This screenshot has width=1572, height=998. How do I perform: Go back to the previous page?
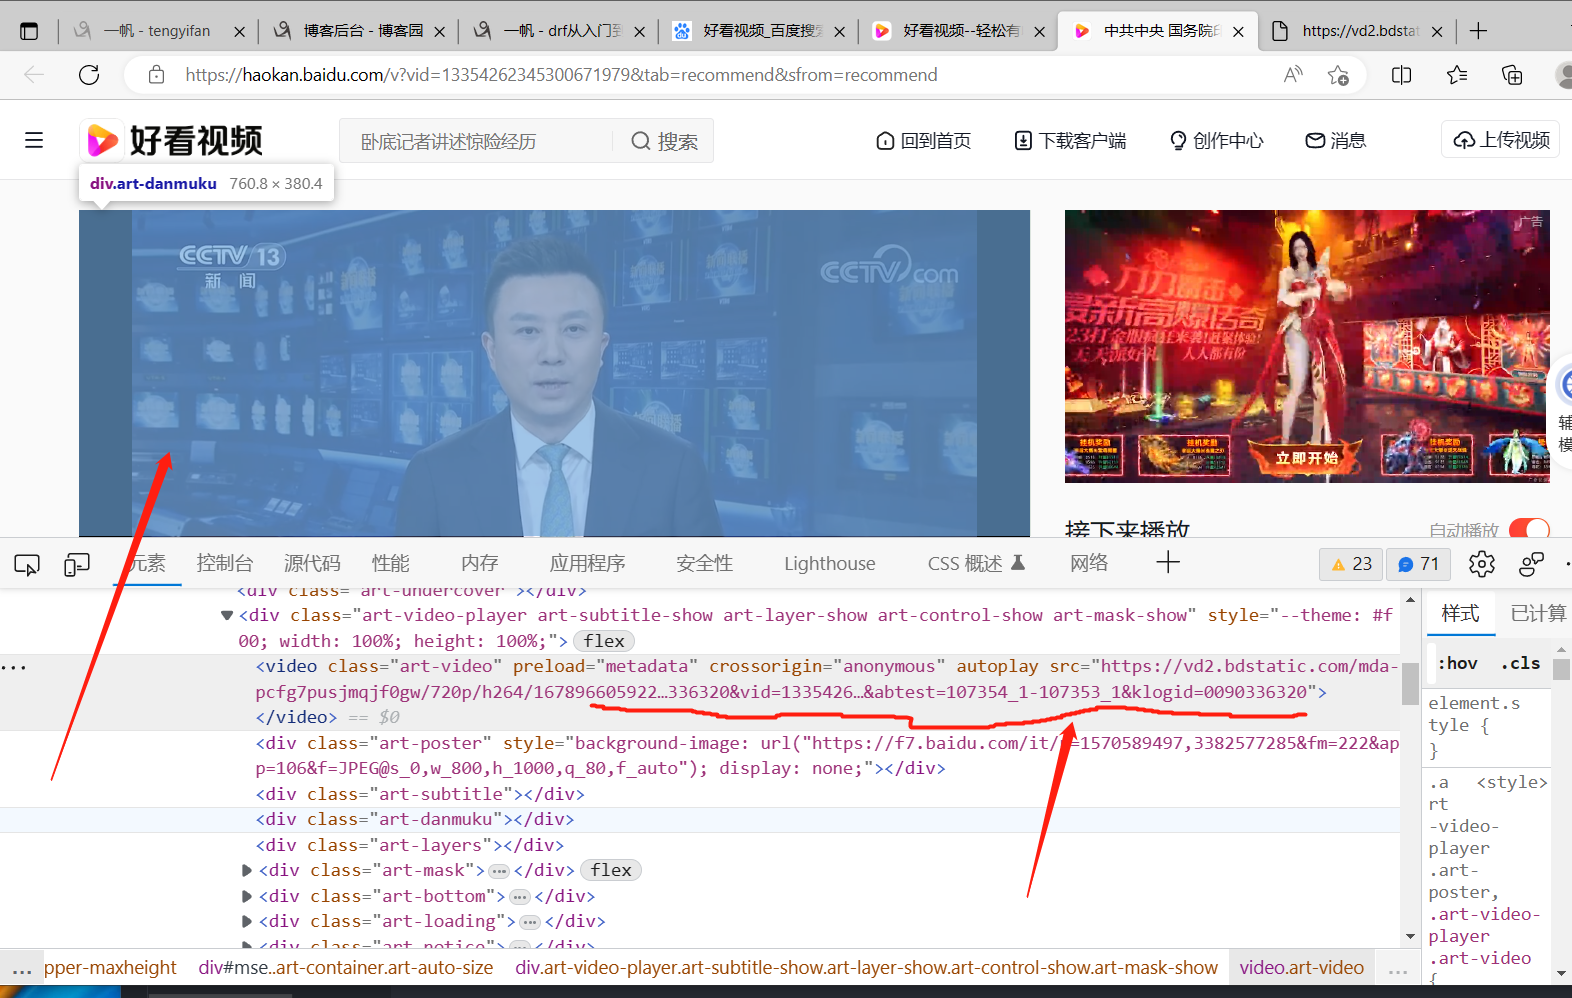[x=34, y=75]
